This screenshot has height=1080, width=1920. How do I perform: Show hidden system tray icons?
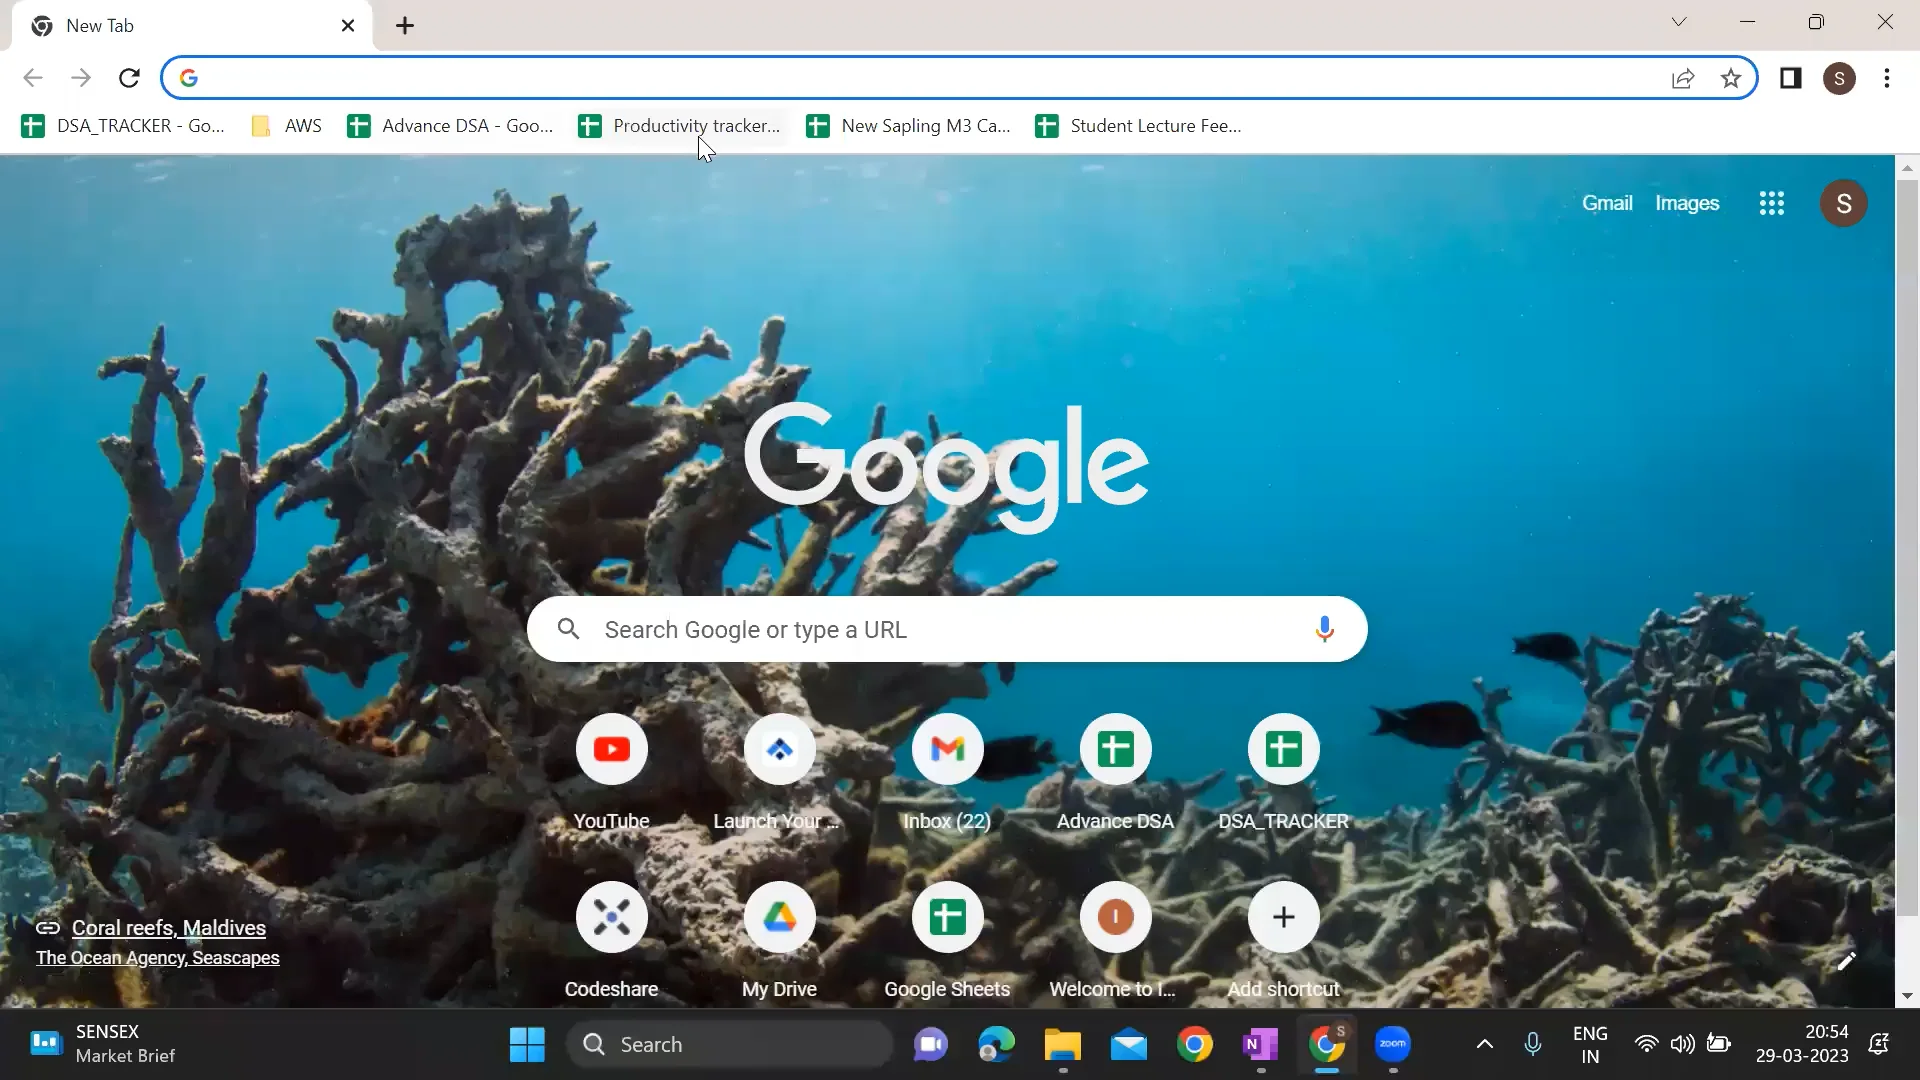1484,1044
